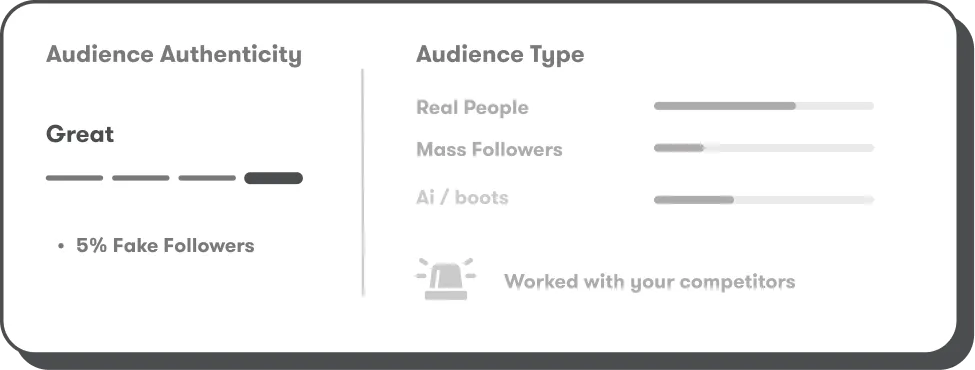
Task: Select the Real People label
Action: coord(473,108)
